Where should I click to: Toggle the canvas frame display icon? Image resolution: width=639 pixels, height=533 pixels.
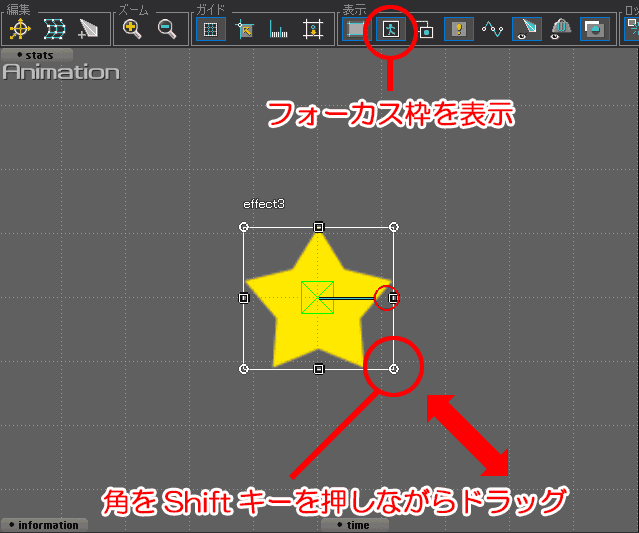tap(356, 29)
